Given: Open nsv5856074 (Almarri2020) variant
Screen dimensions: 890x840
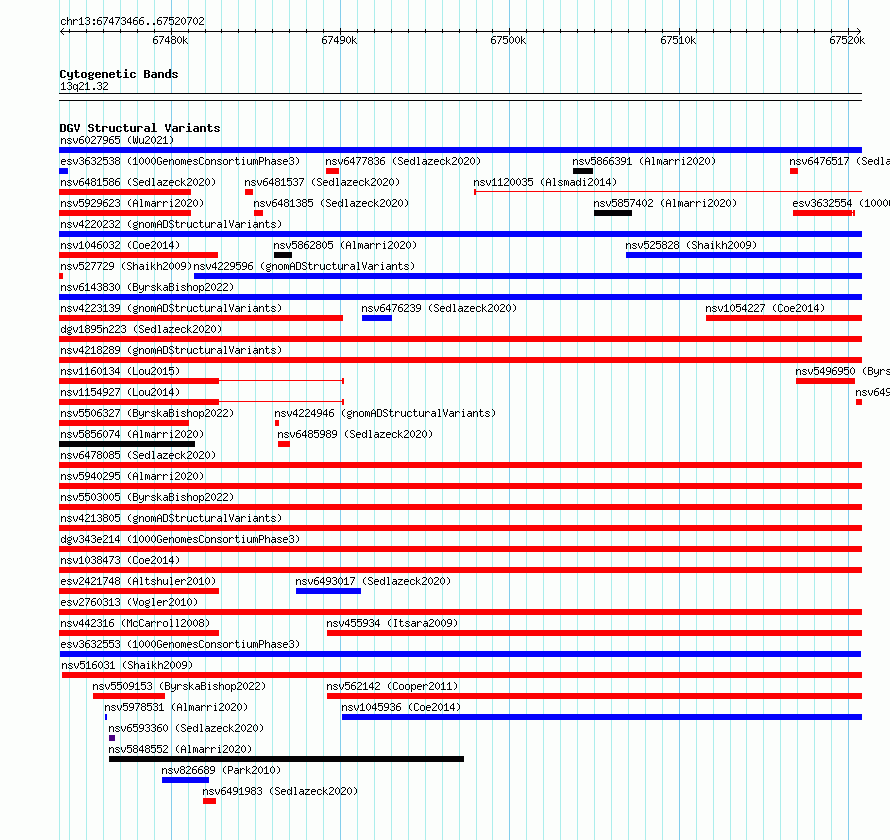Looking at the screenshot, I should pyautogui.click(x=132, y=434).
